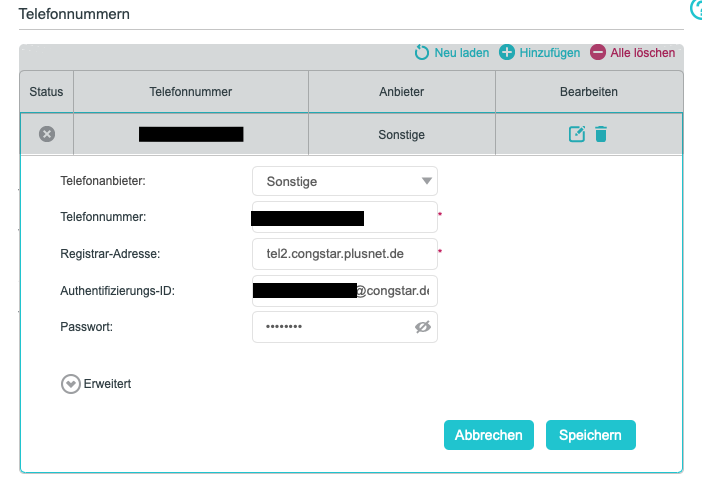Expand the Erweitert section
Screen dimensions: 702x489
[x=71, y=383]
